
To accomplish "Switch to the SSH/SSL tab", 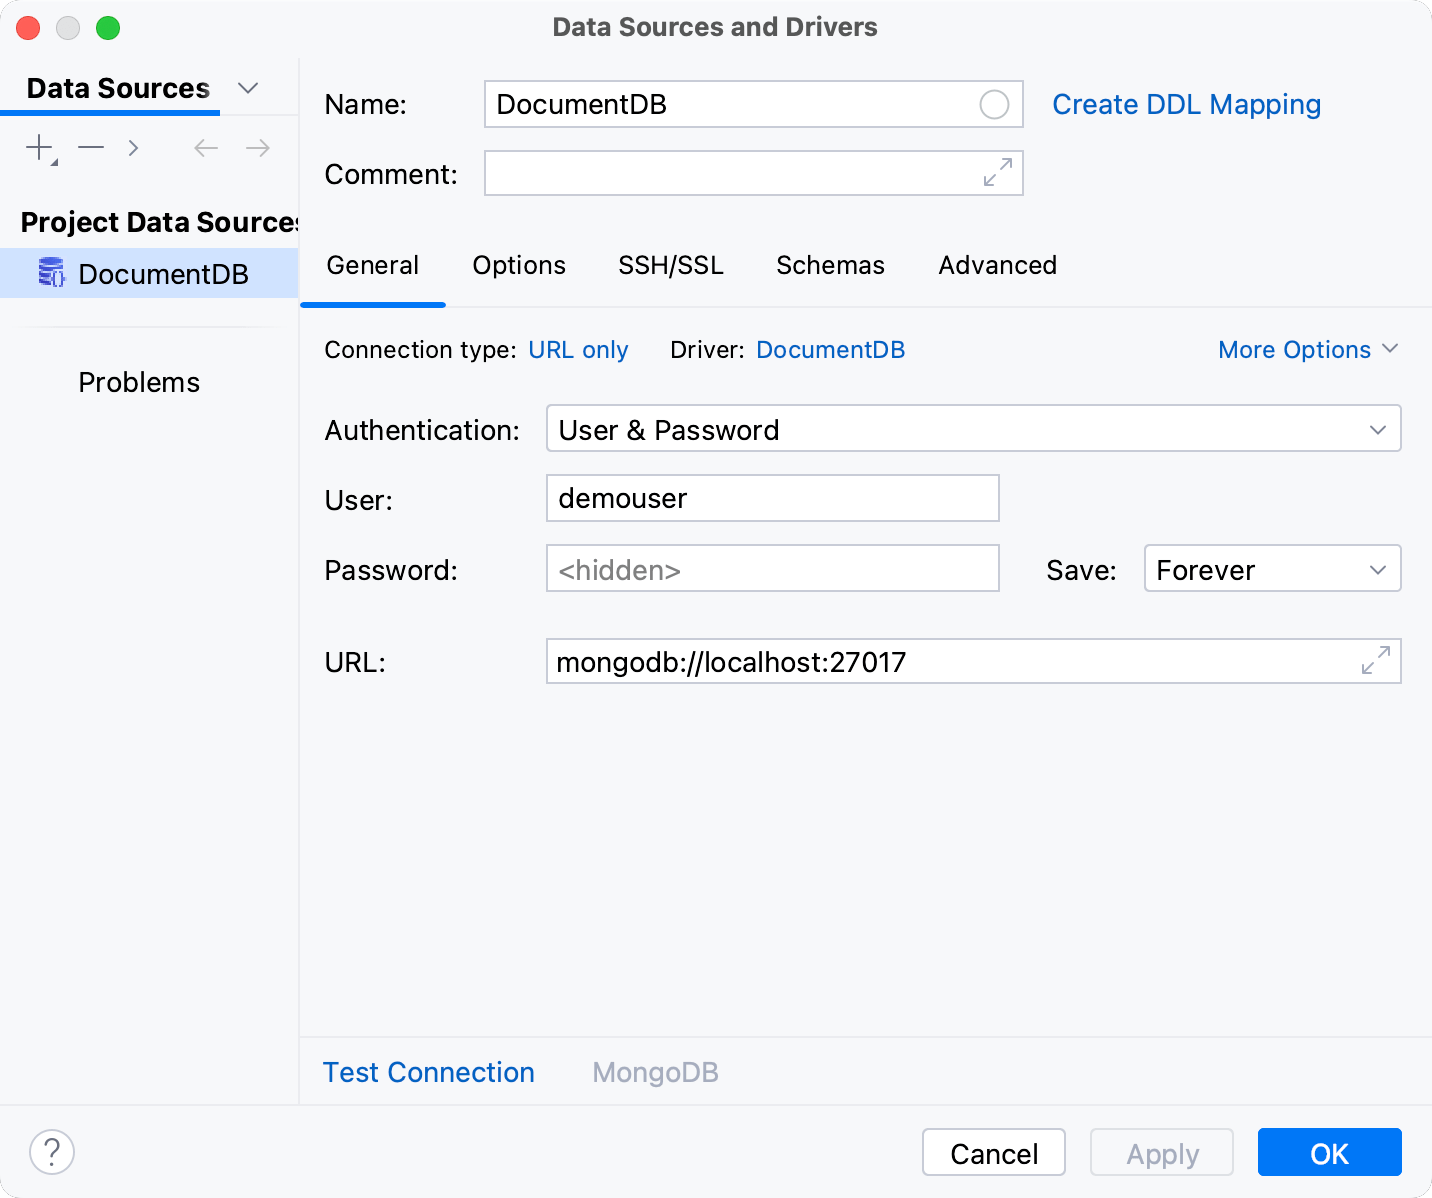I will tap(671, 265).
